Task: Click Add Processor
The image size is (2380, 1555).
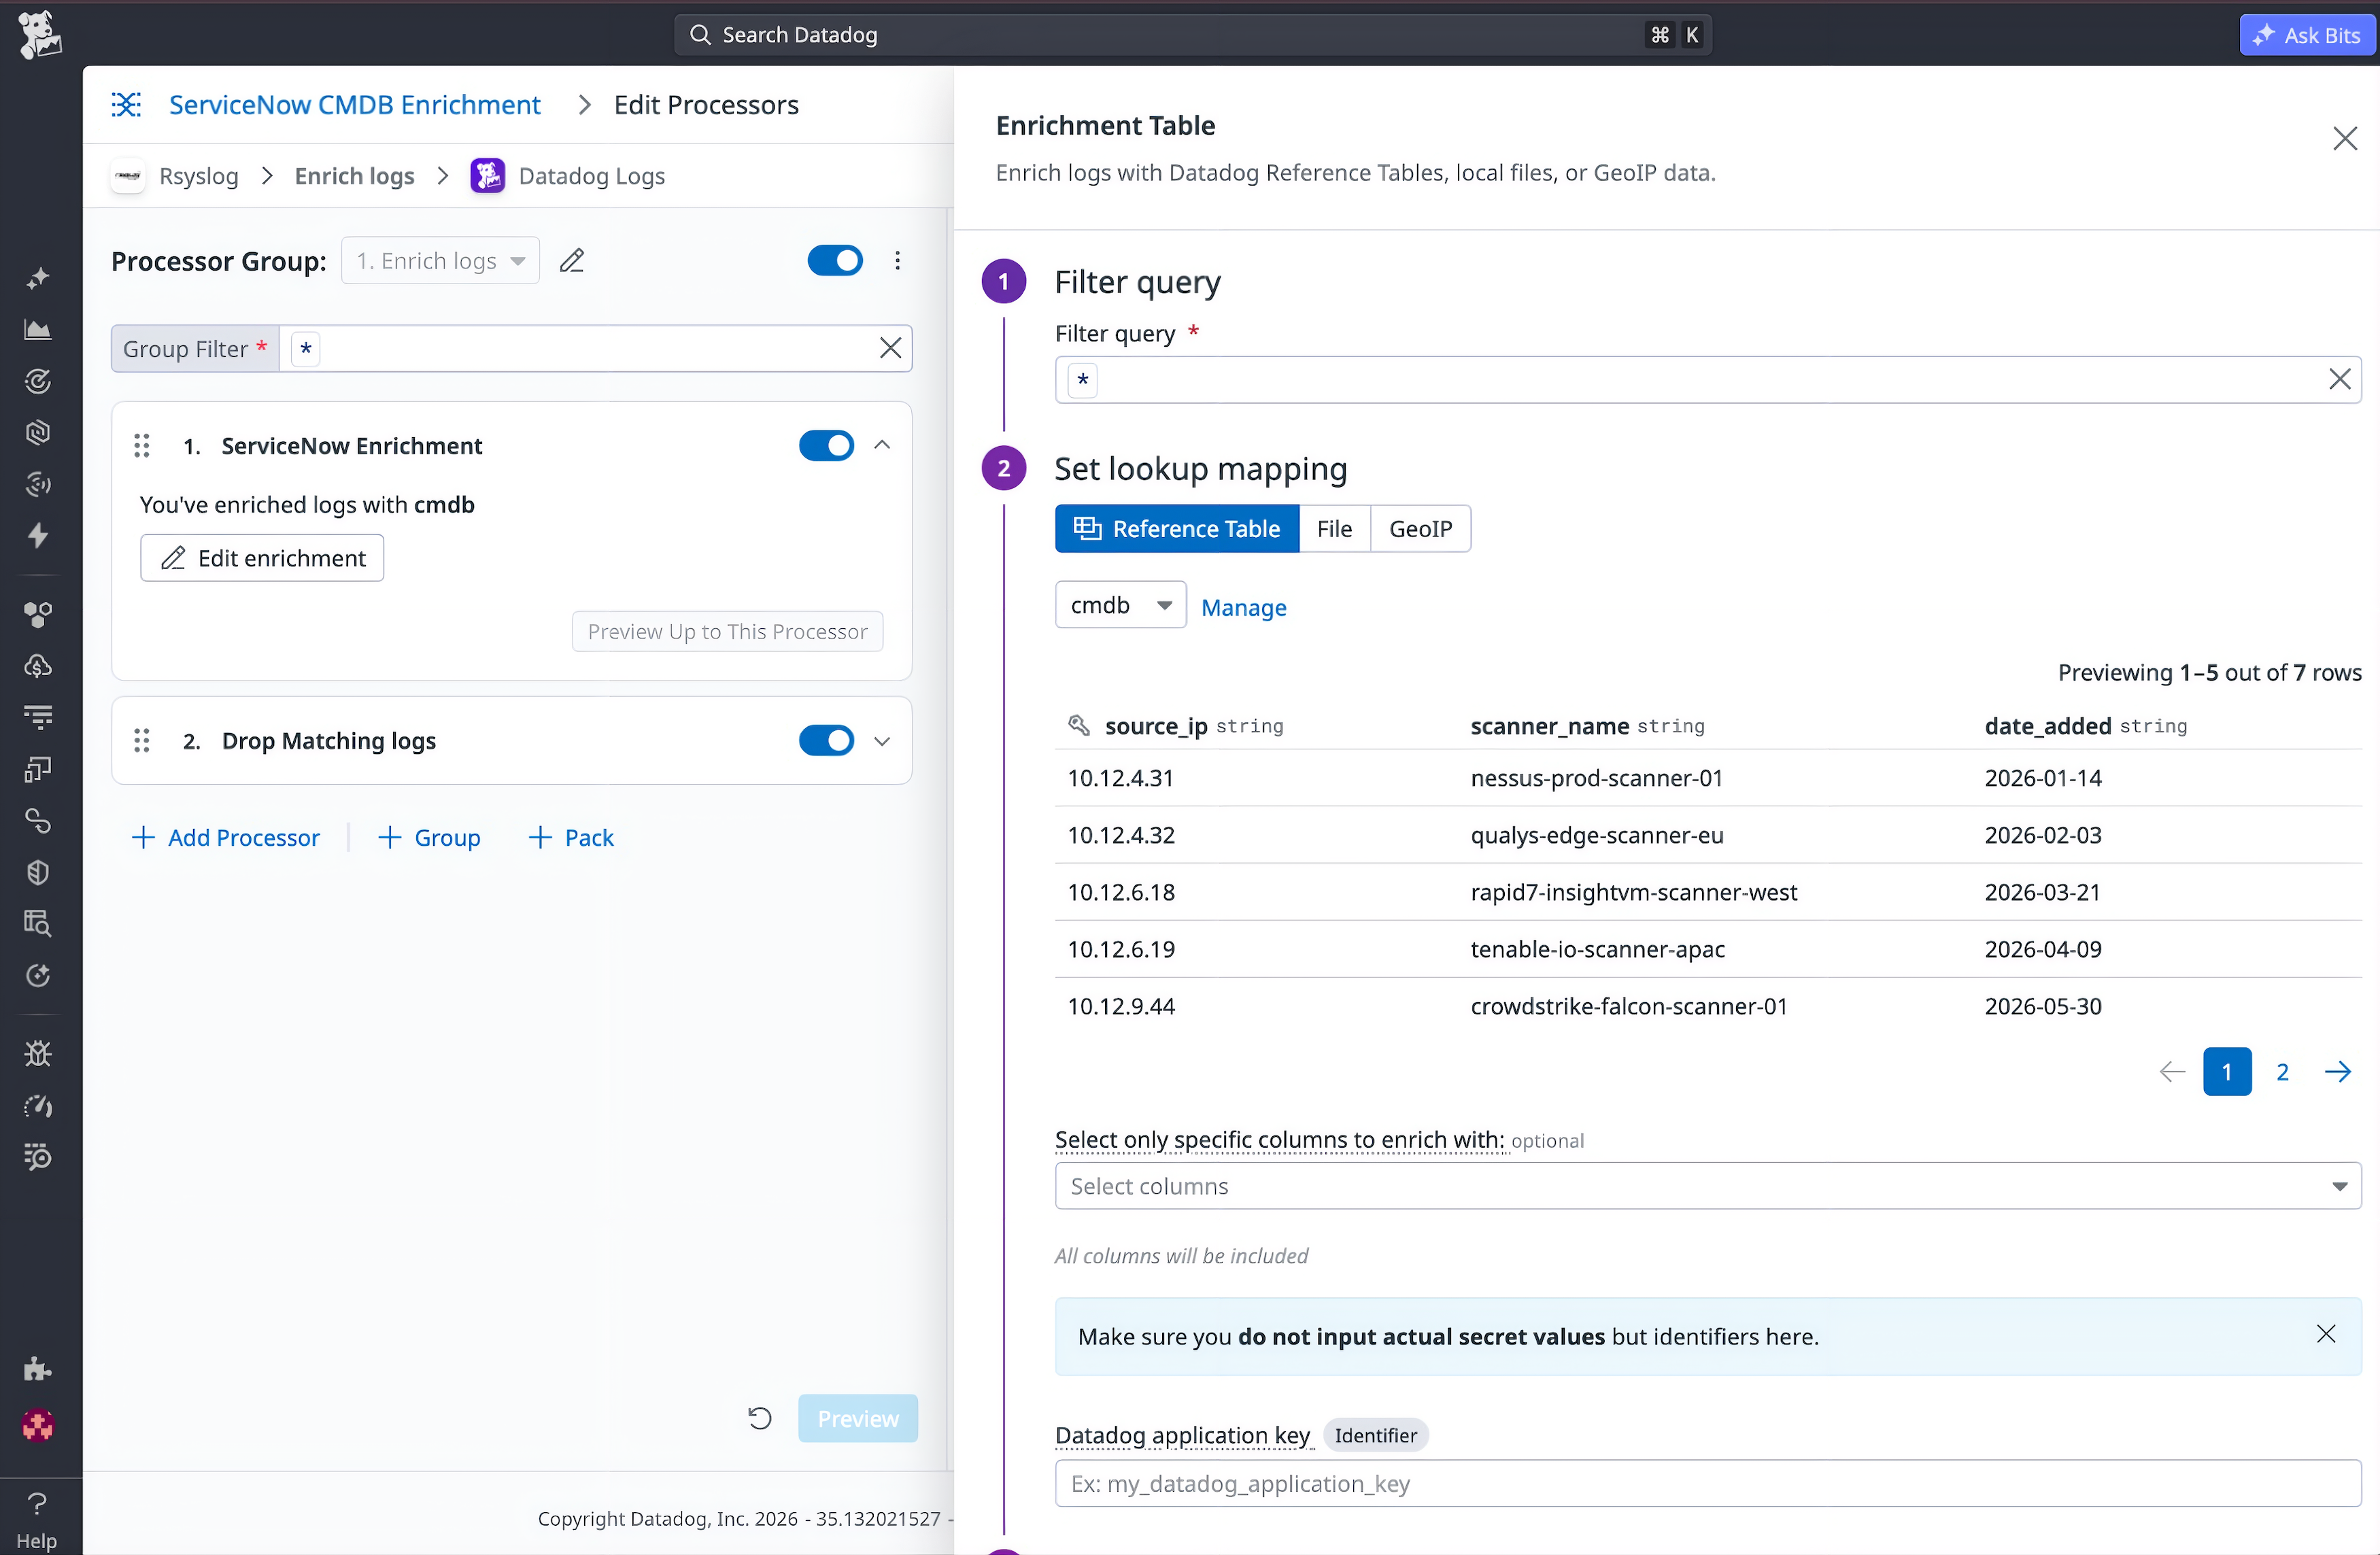Action: click(x=226, y=838)
